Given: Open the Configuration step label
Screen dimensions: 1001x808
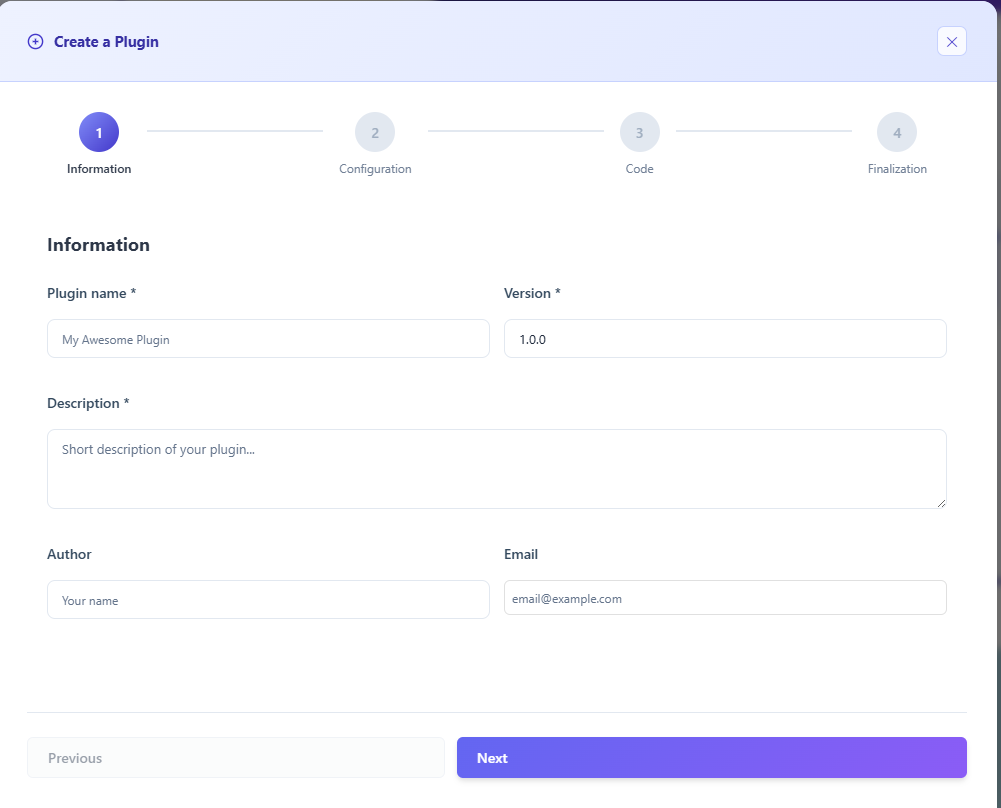Looking at the screenshot, I should click(x=374, y=168).
